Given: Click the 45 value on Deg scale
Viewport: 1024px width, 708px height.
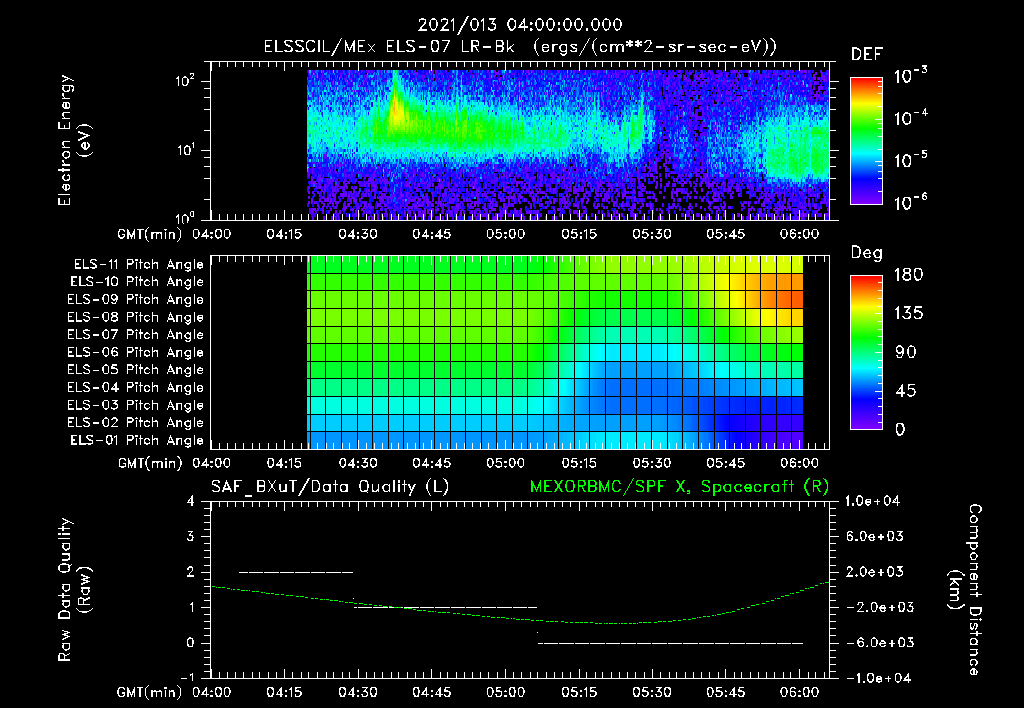Looking at the screenshot, I should 905,391.
